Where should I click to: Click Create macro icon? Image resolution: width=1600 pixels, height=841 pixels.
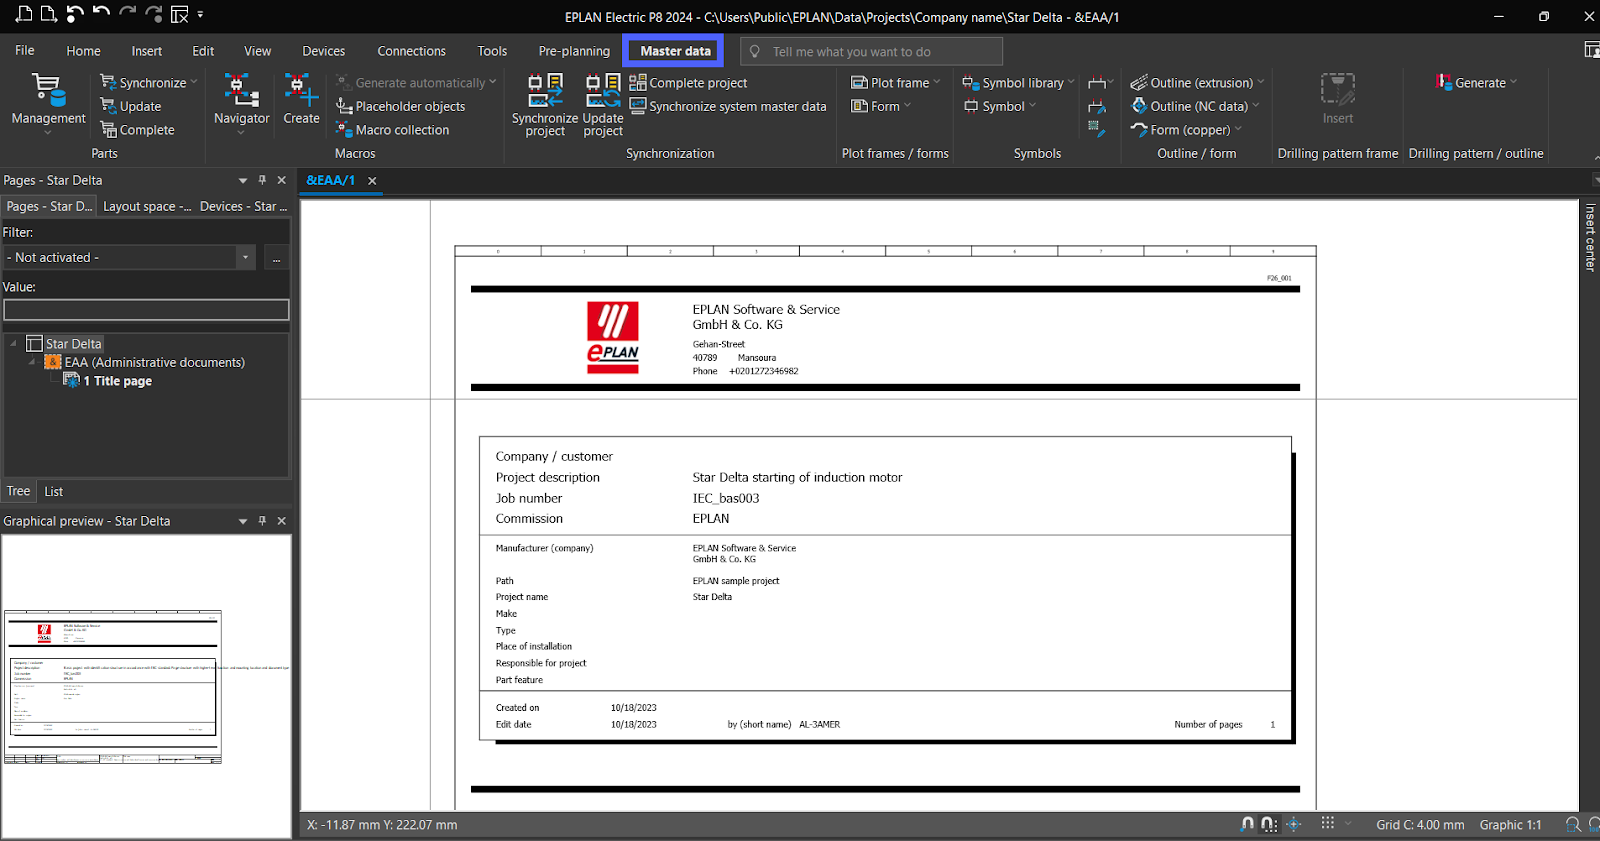301,90
